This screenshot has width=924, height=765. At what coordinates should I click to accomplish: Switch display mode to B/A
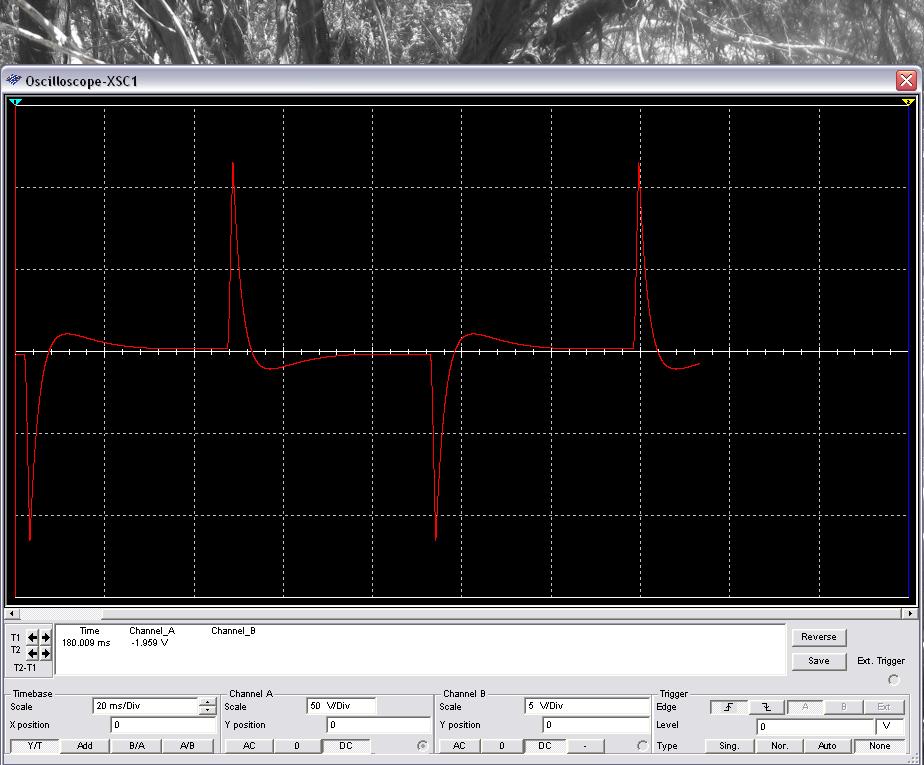click(136, 746)
